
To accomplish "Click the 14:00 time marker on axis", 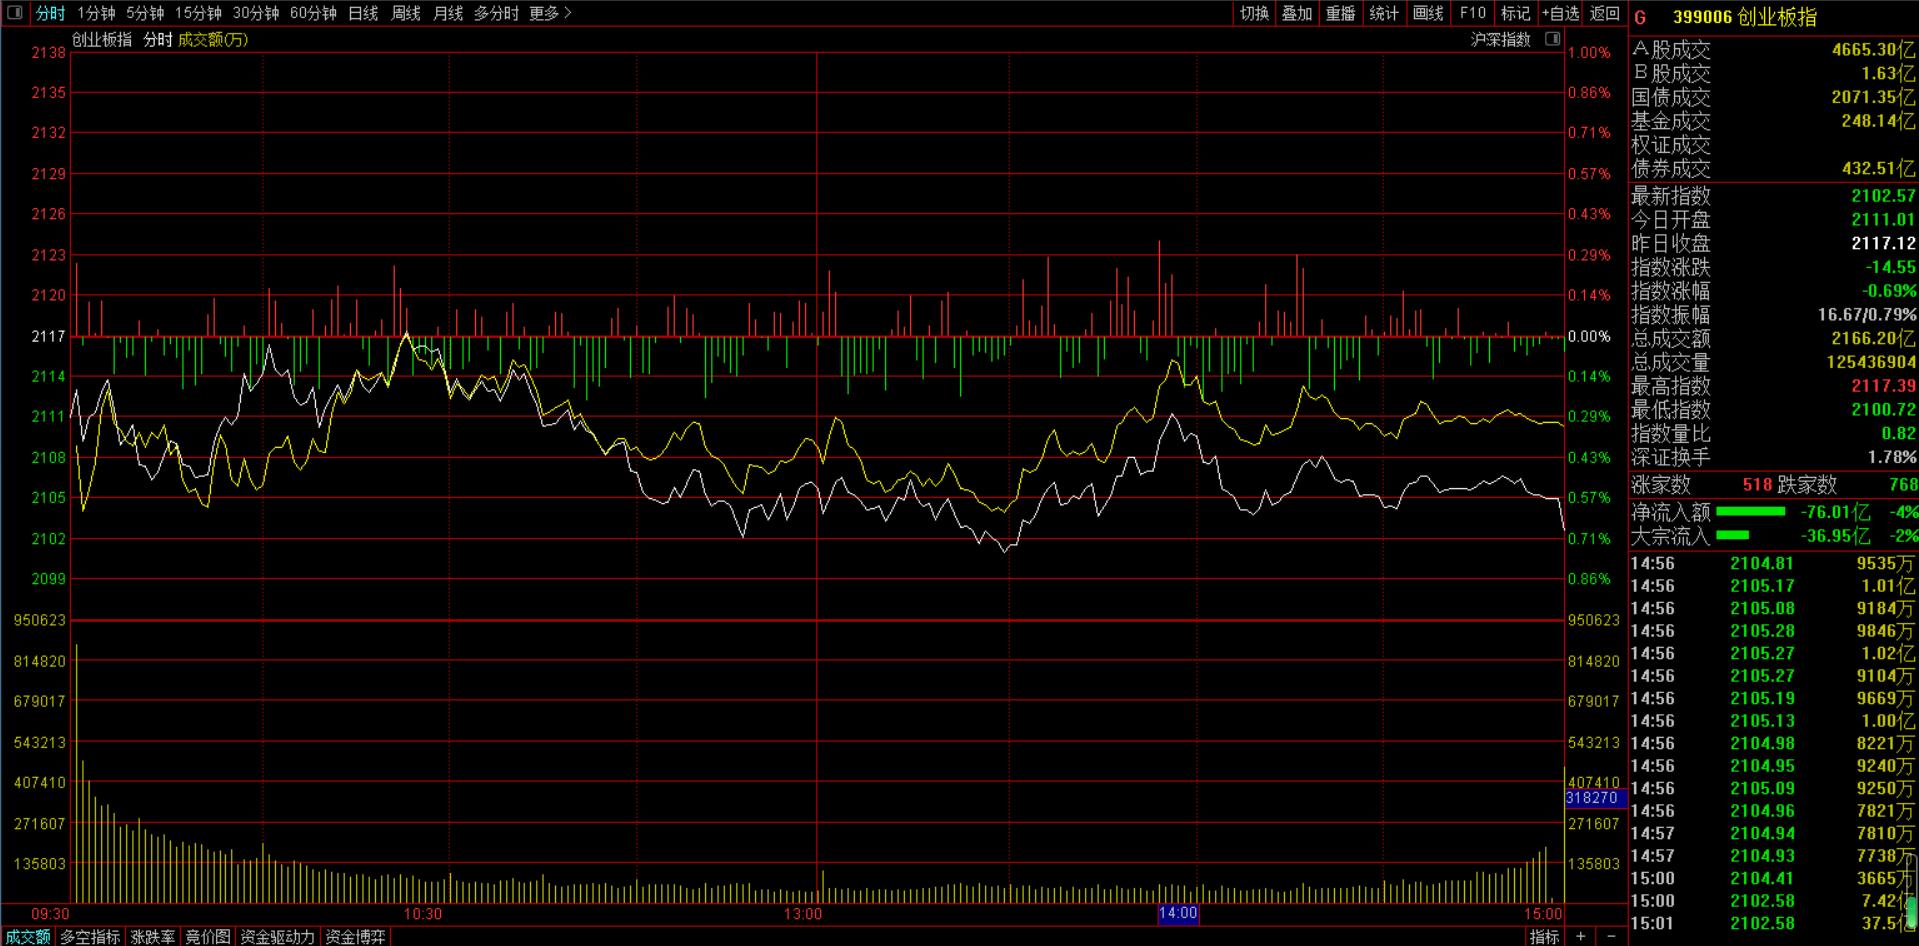I will (1178, 913).
